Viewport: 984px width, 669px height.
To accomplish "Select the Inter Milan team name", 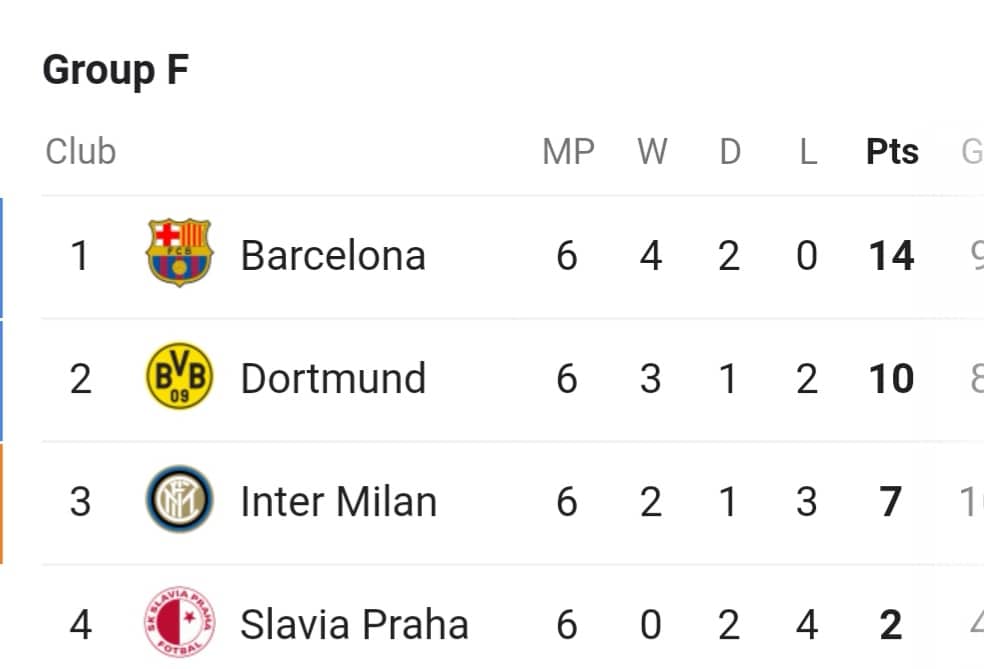I will 338,502.
